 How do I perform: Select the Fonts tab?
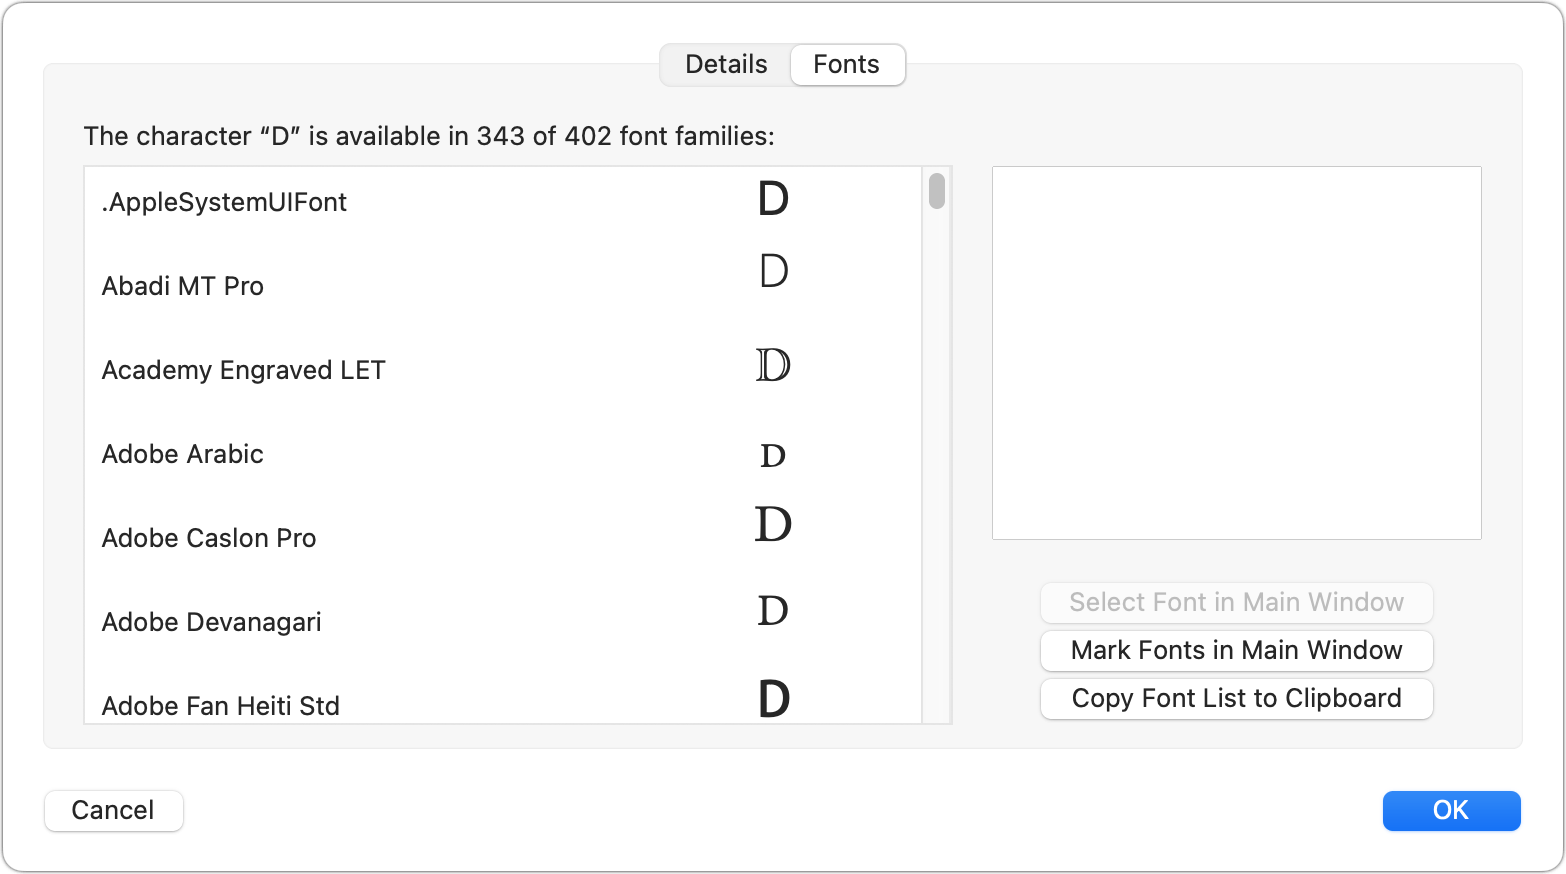click(x=847, y=65)
